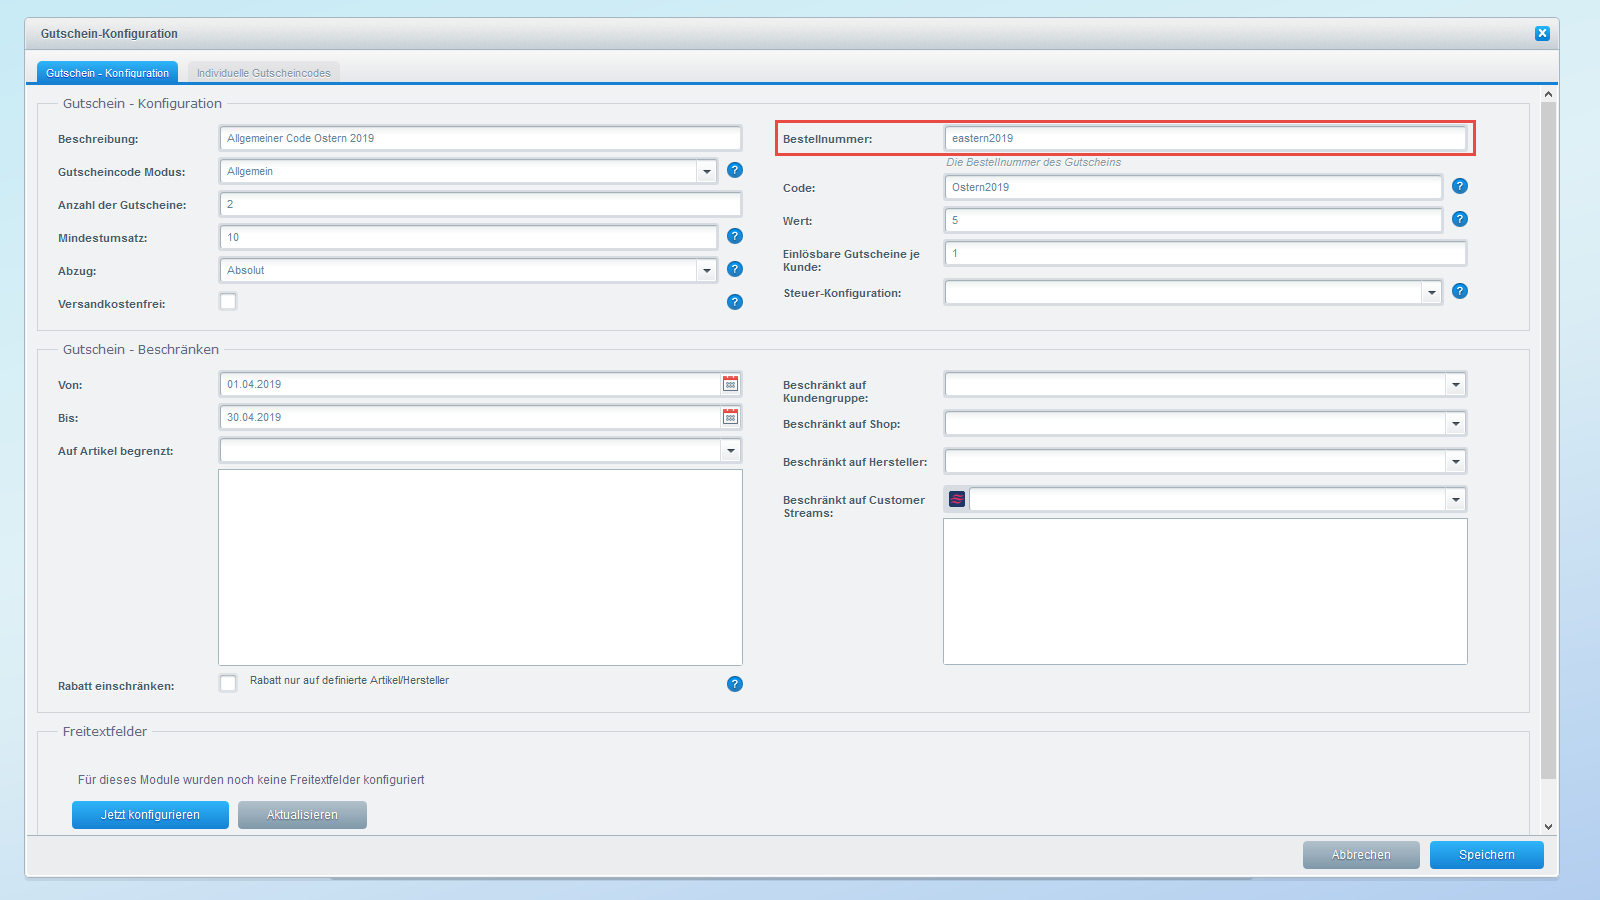Open help icon for Rabatt einschränken
Viewport: 1600px width, 900px height.
coord(735,684)
